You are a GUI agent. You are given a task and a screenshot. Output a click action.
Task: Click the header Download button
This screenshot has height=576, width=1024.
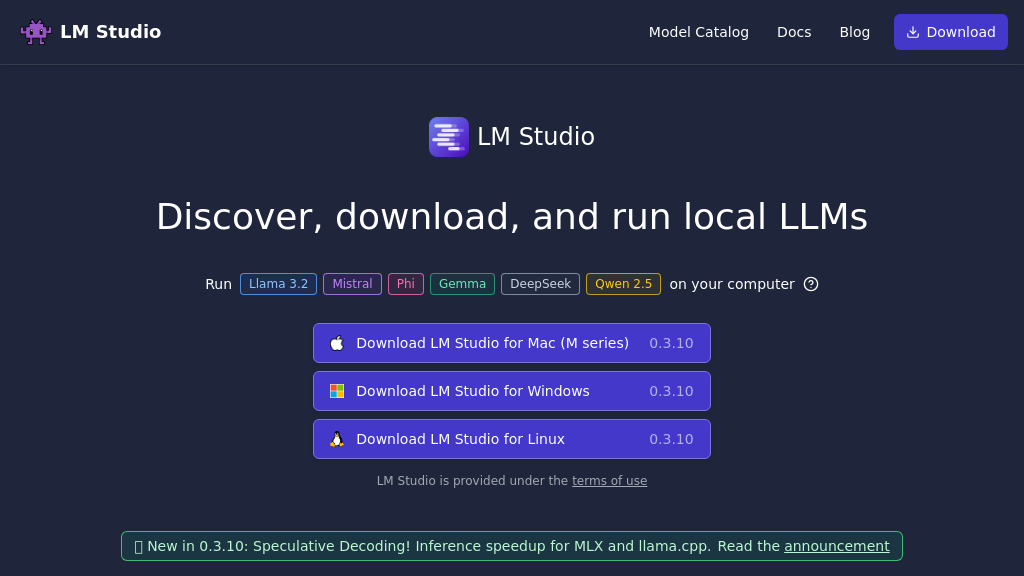[951, 32]
